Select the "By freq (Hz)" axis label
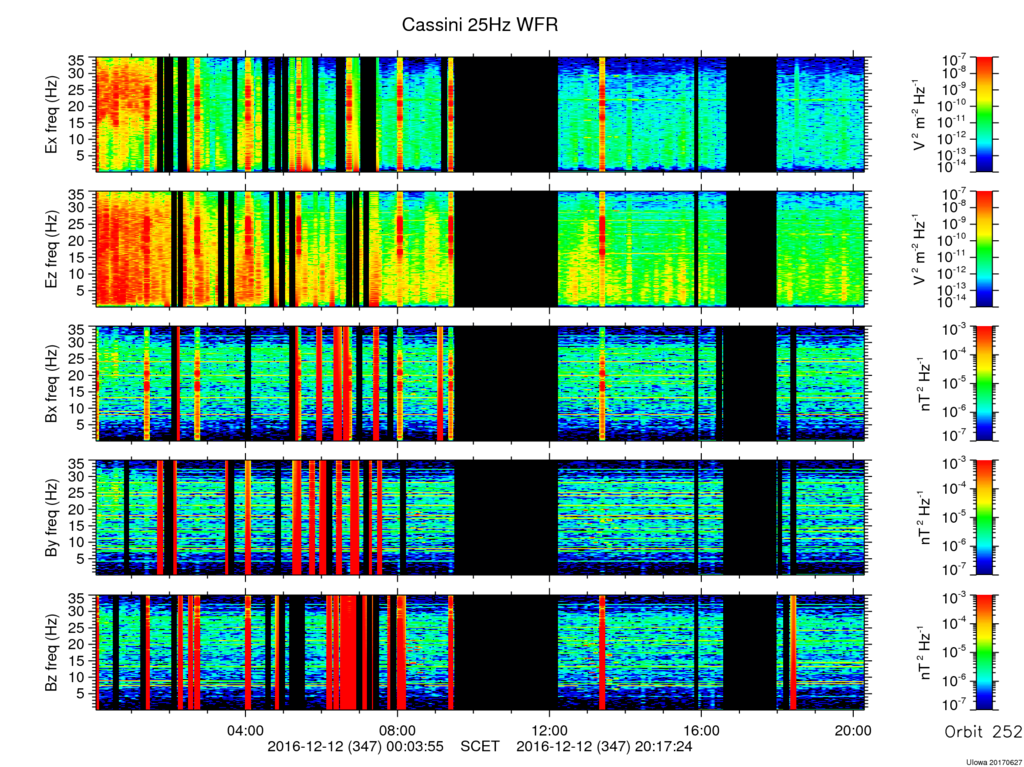Image resolution: width=1024 pixels, height=767 pixels. 51,518
